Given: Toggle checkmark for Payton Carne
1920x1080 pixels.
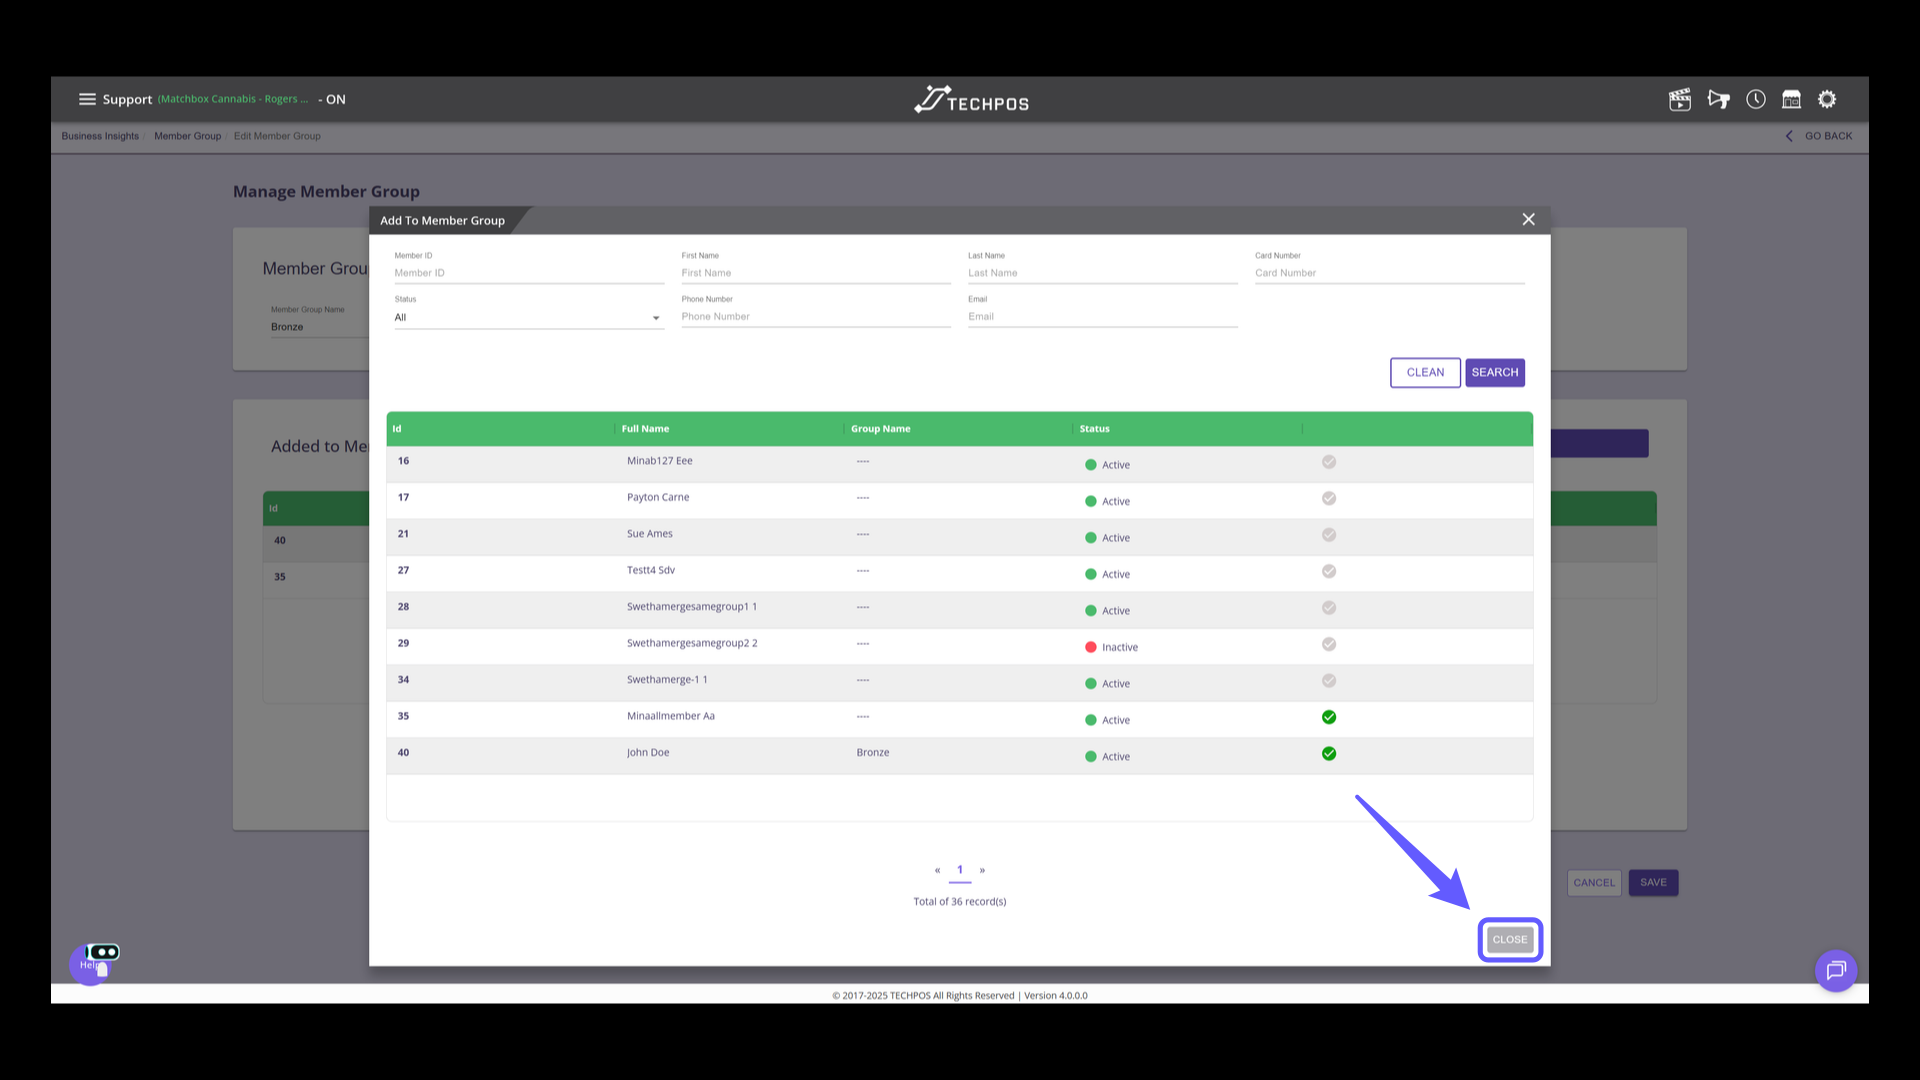Looking at the screenshot, I should point(1329,498).
